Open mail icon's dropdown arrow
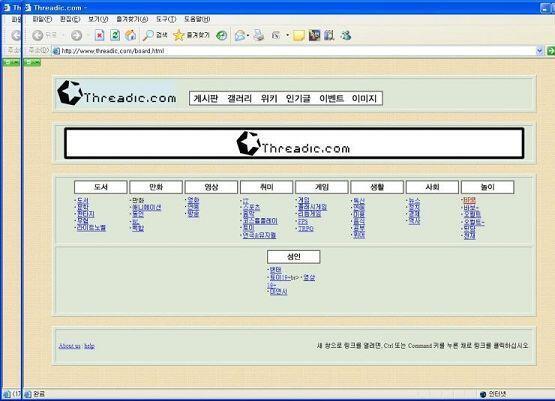The width and height of the screenshot is (555, 401). click(248, 35)
